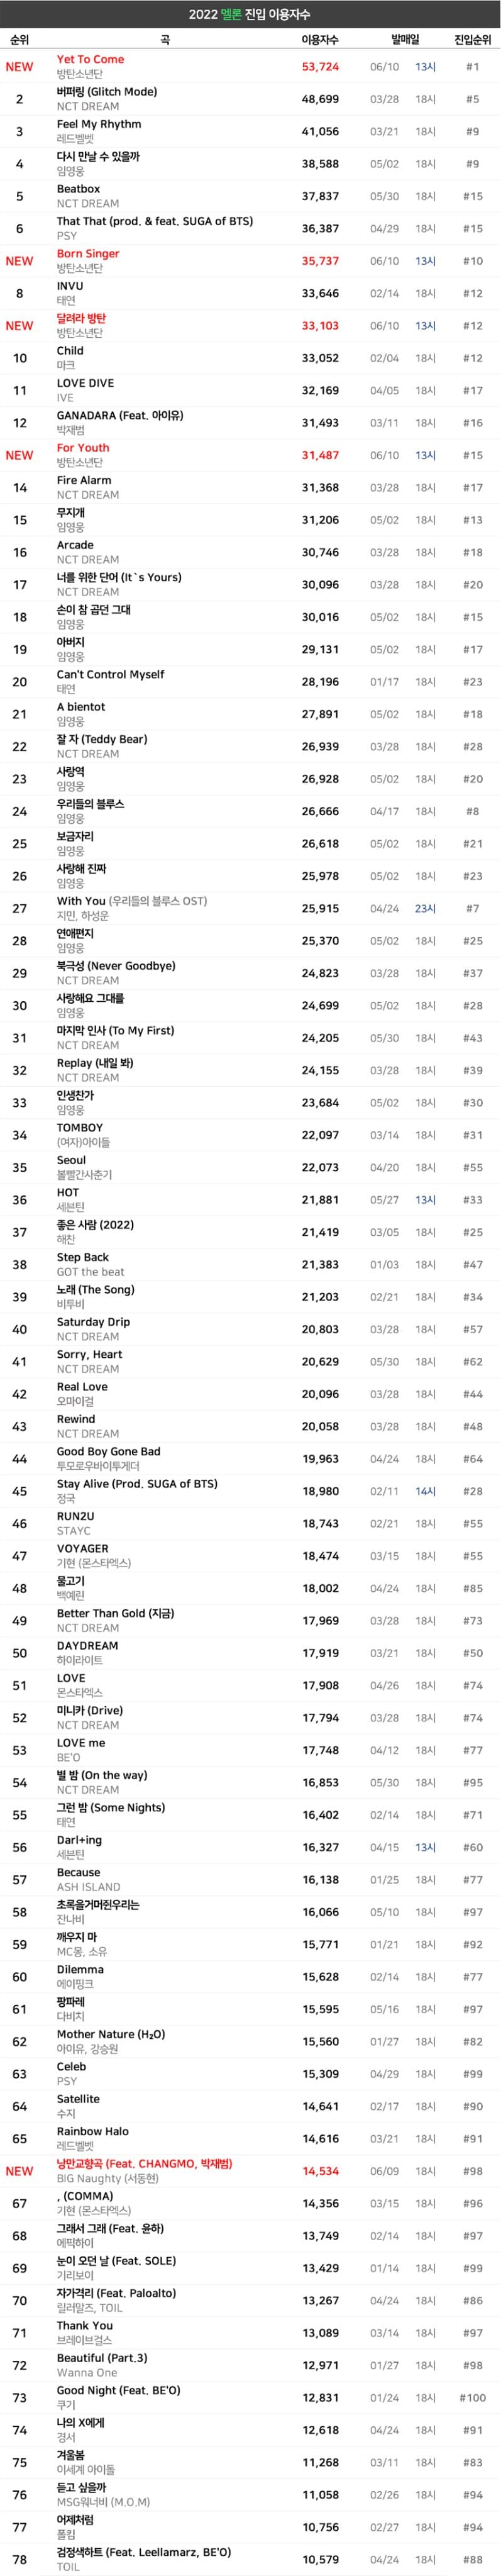Screen dimensions: 501x2576
Task: Open the "검정색하트 (Feat. Leellamarz, BE'O)" song
Action: point(143,2552)
